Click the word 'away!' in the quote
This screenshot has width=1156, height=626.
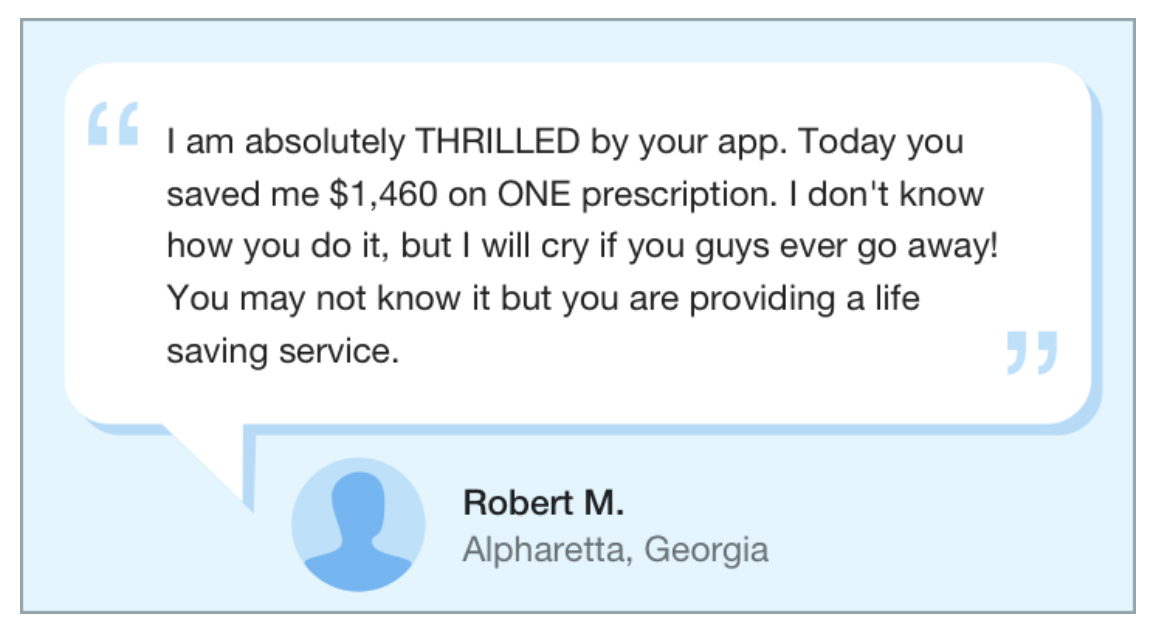pos(953,247)
